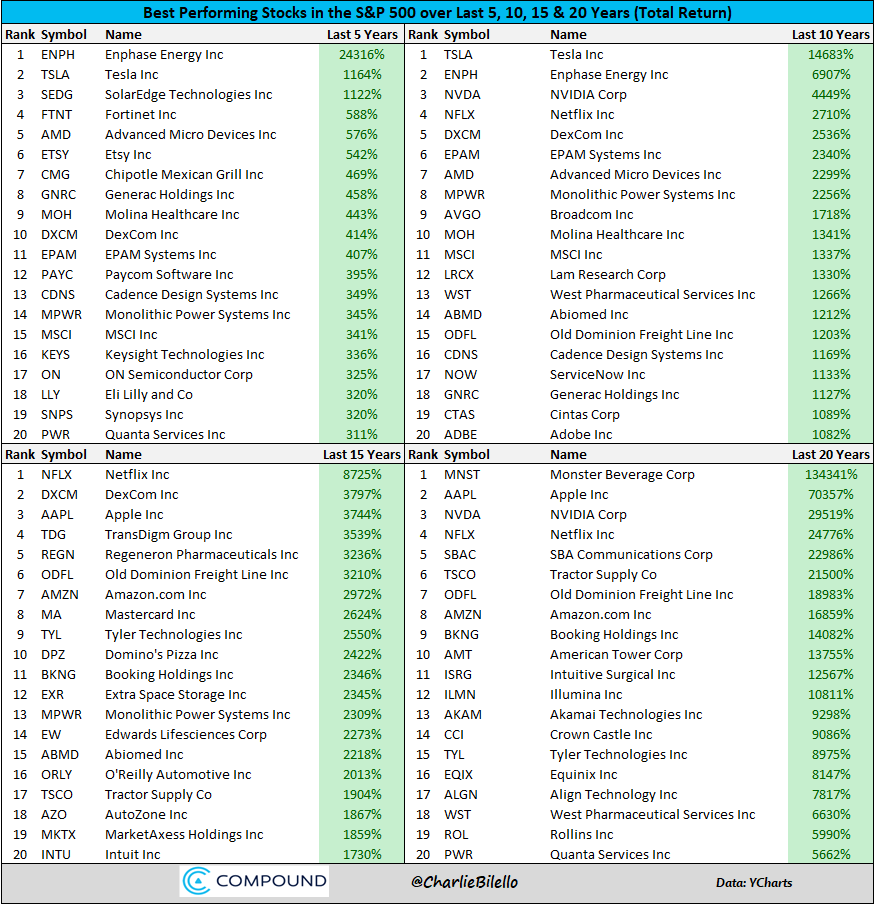This screenshot has height=906, width=876.
Task: Click the ENPH symbol in the 5-year table
Action: pyautogui.click(x=58, y=55)
